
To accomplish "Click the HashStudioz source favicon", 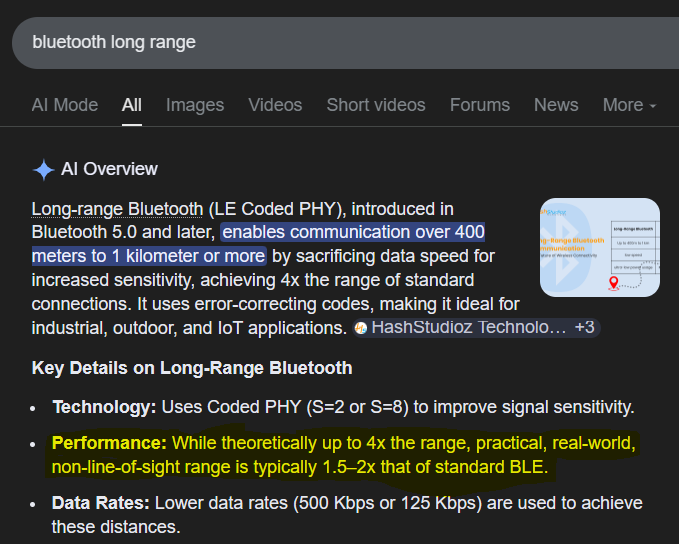I will point(361,328).
